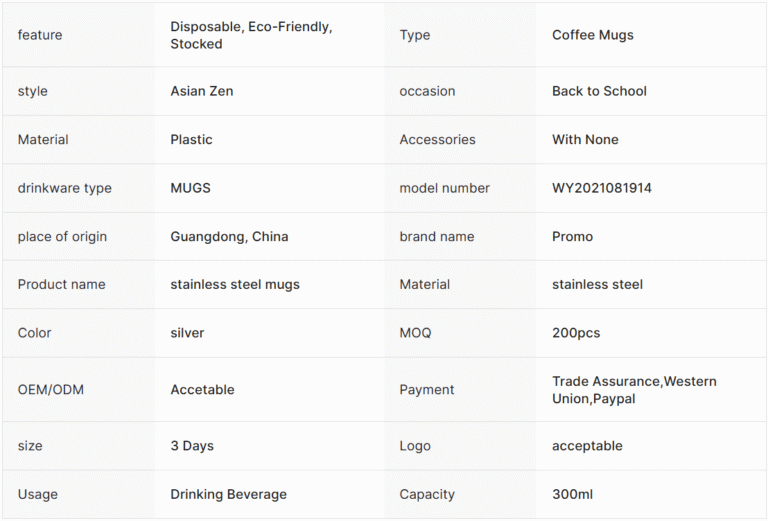Click the 'silver' color value

[x=187, y=333]
